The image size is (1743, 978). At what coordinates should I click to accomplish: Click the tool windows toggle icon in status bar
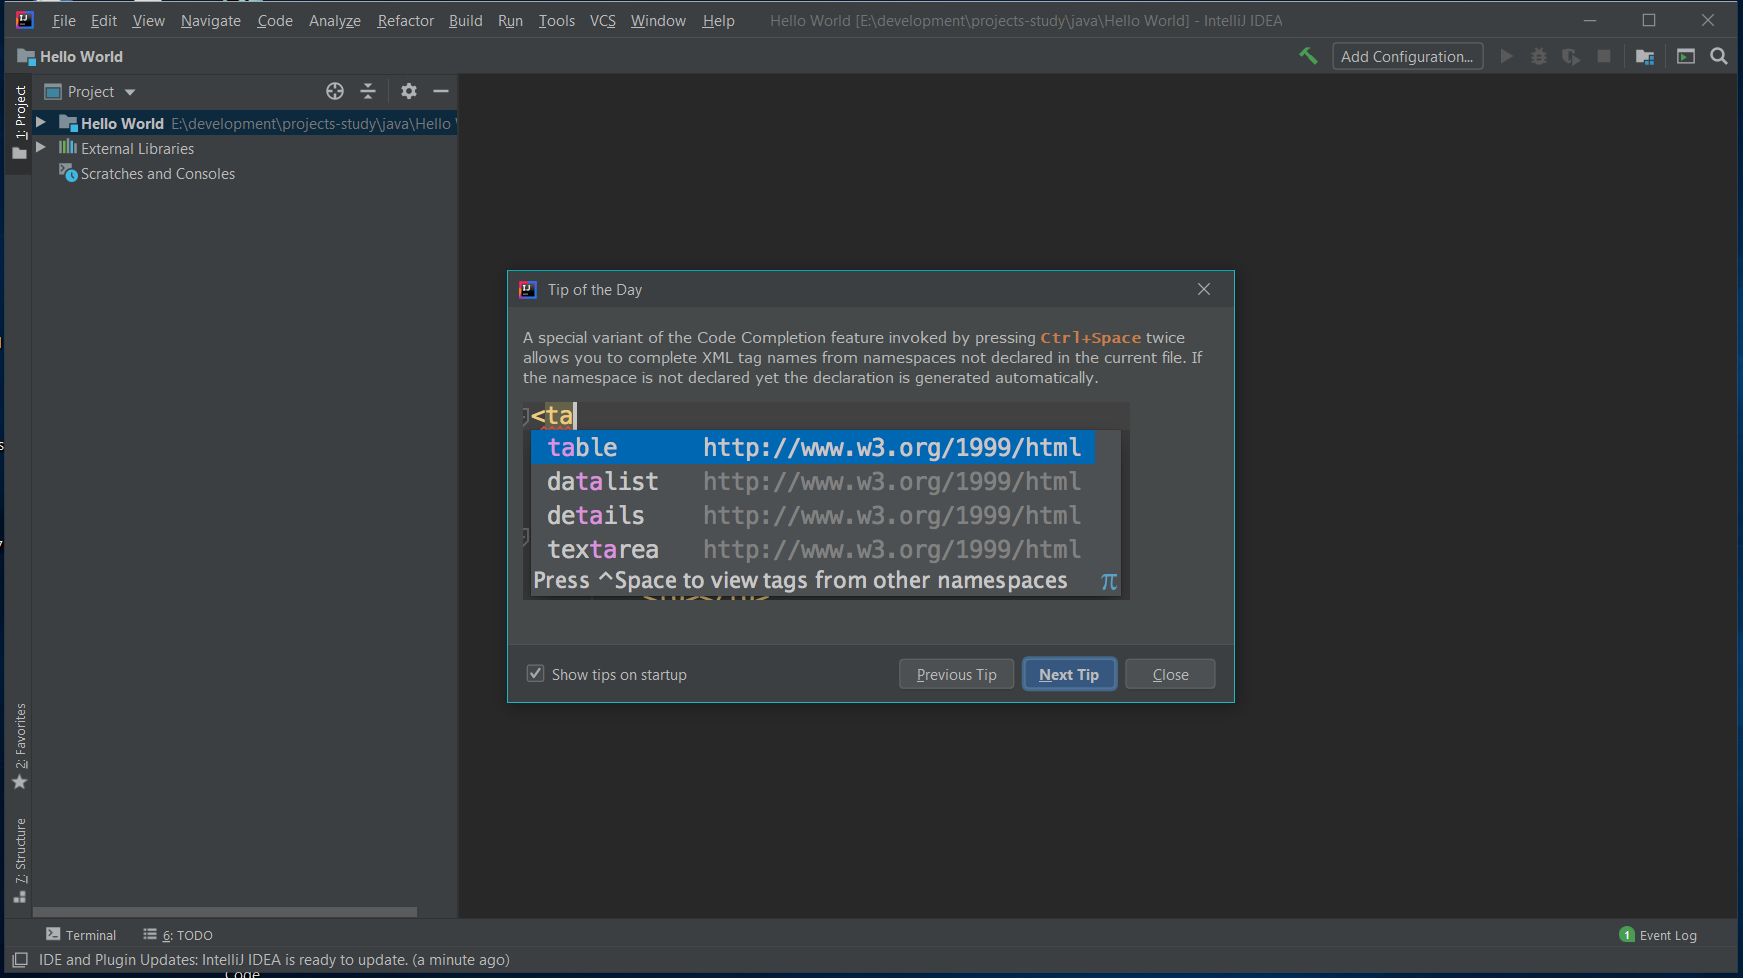click(x=20, y=960)
